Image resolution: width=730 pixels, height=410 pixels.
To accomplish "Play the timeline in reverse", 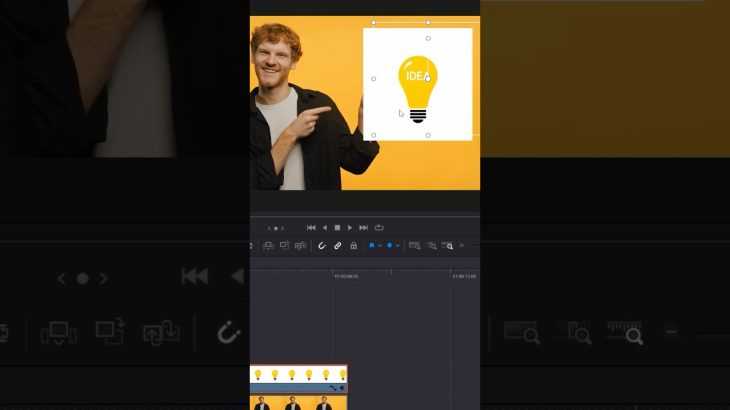I will 324,228.
